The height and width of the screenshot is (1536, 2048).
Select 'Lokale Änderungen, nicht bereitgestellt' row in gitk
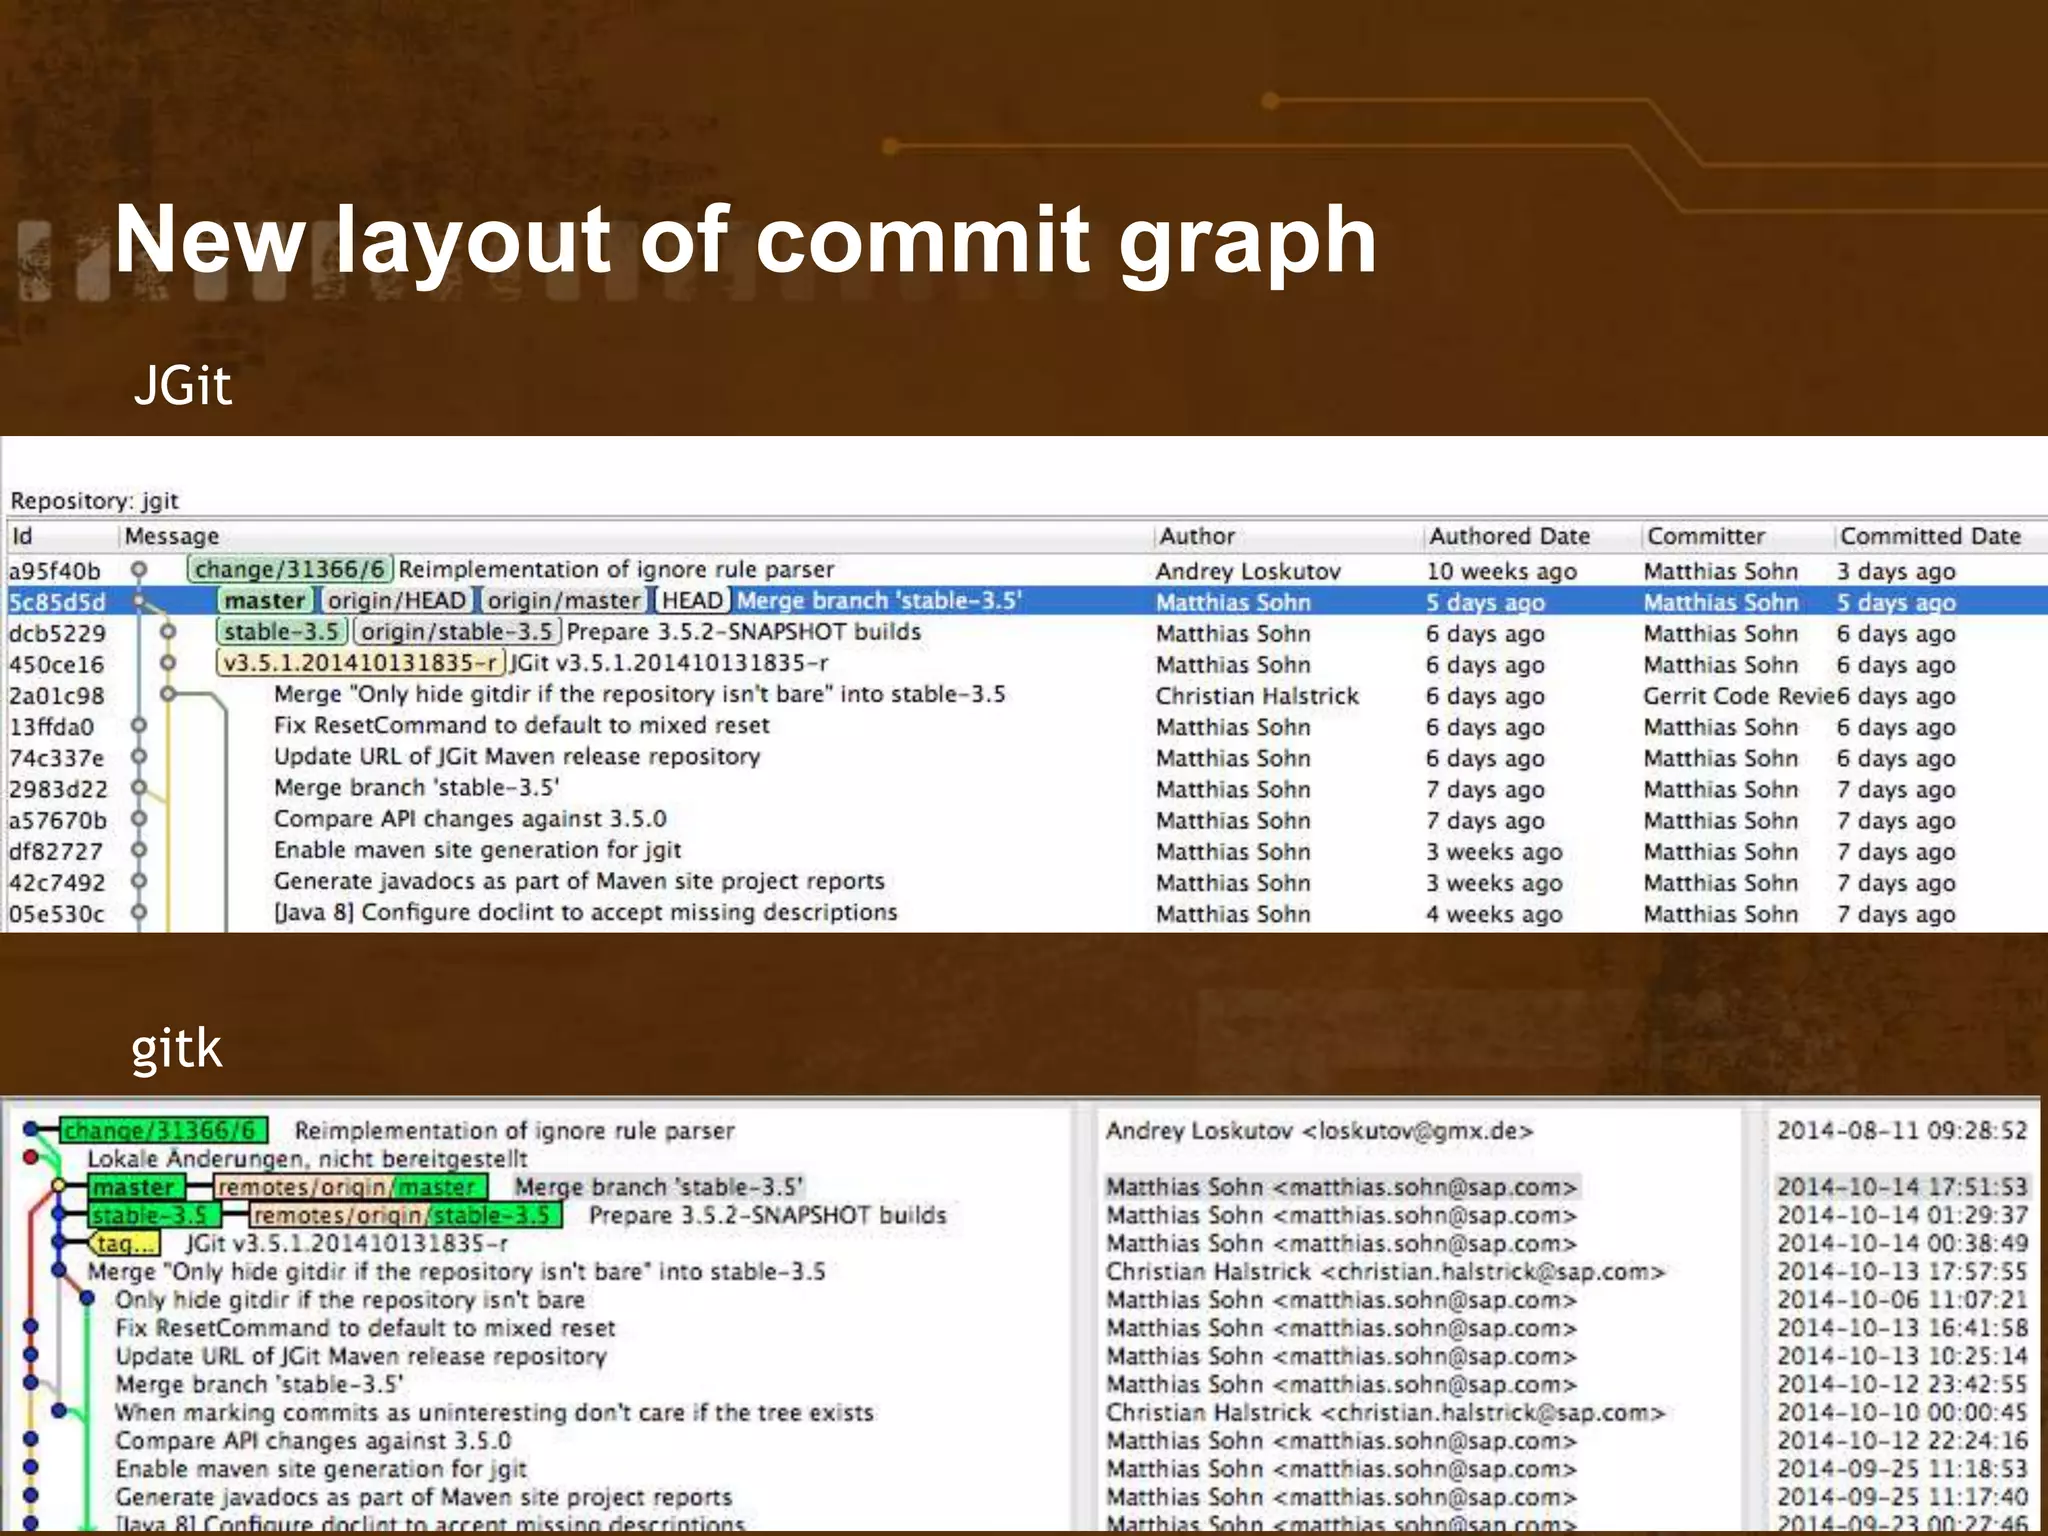(307, 1159)
